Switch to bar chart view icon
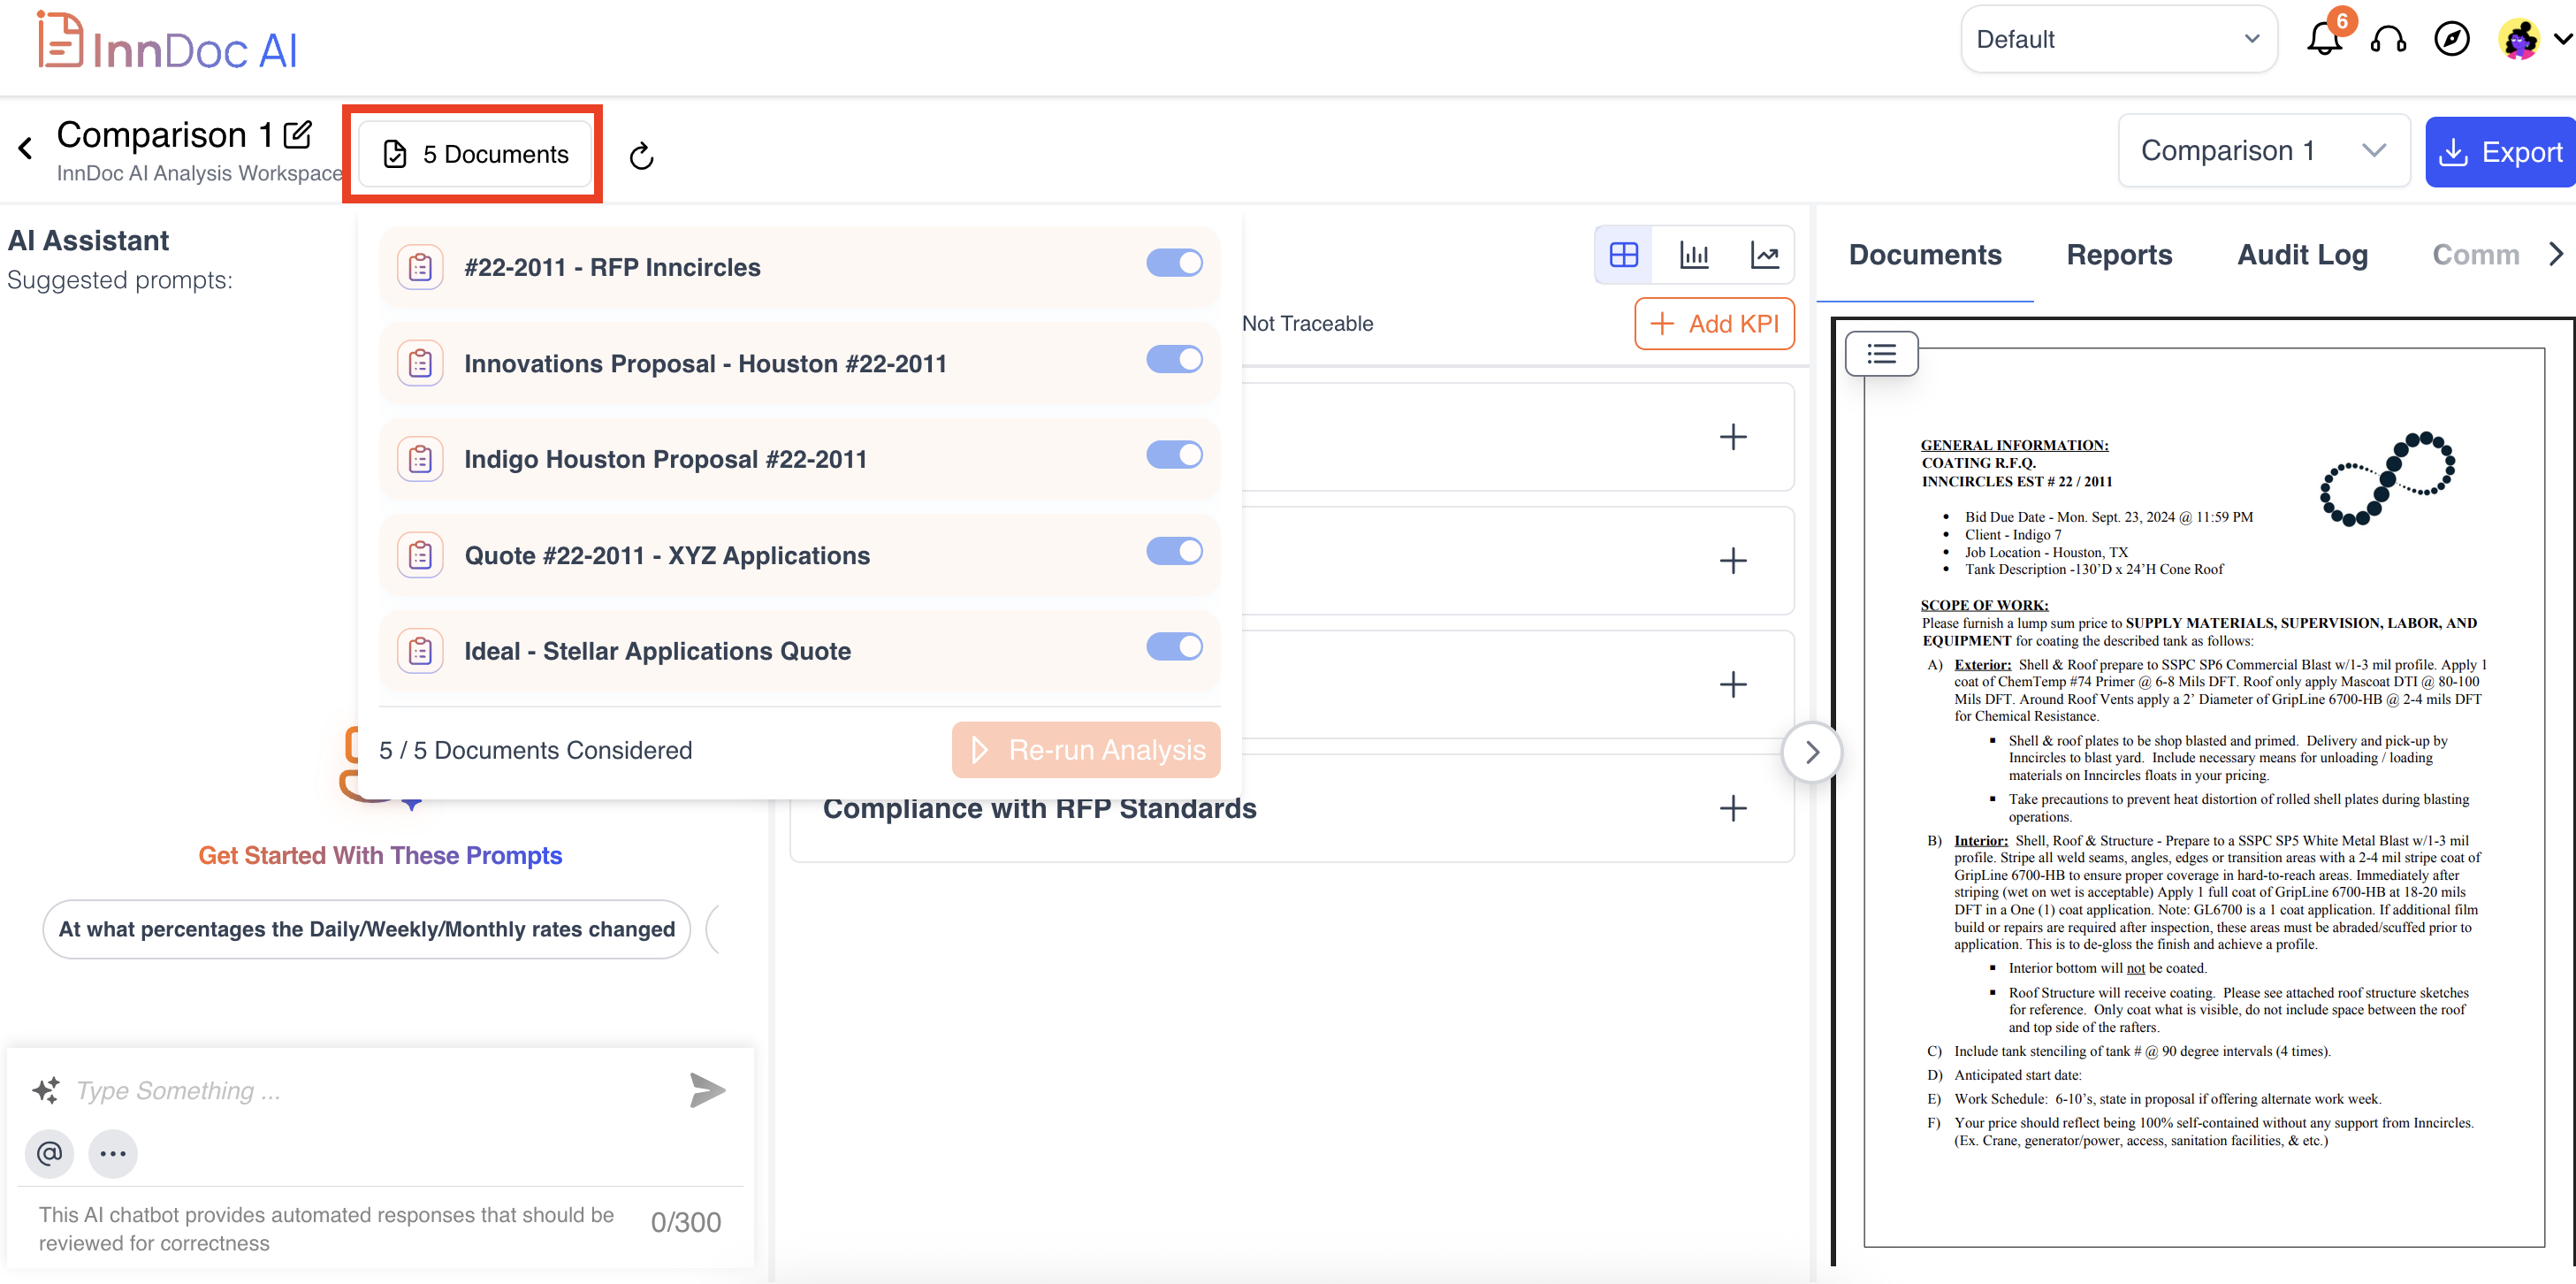This screenshot has height=1284, width=2576. click(1694, 255)
